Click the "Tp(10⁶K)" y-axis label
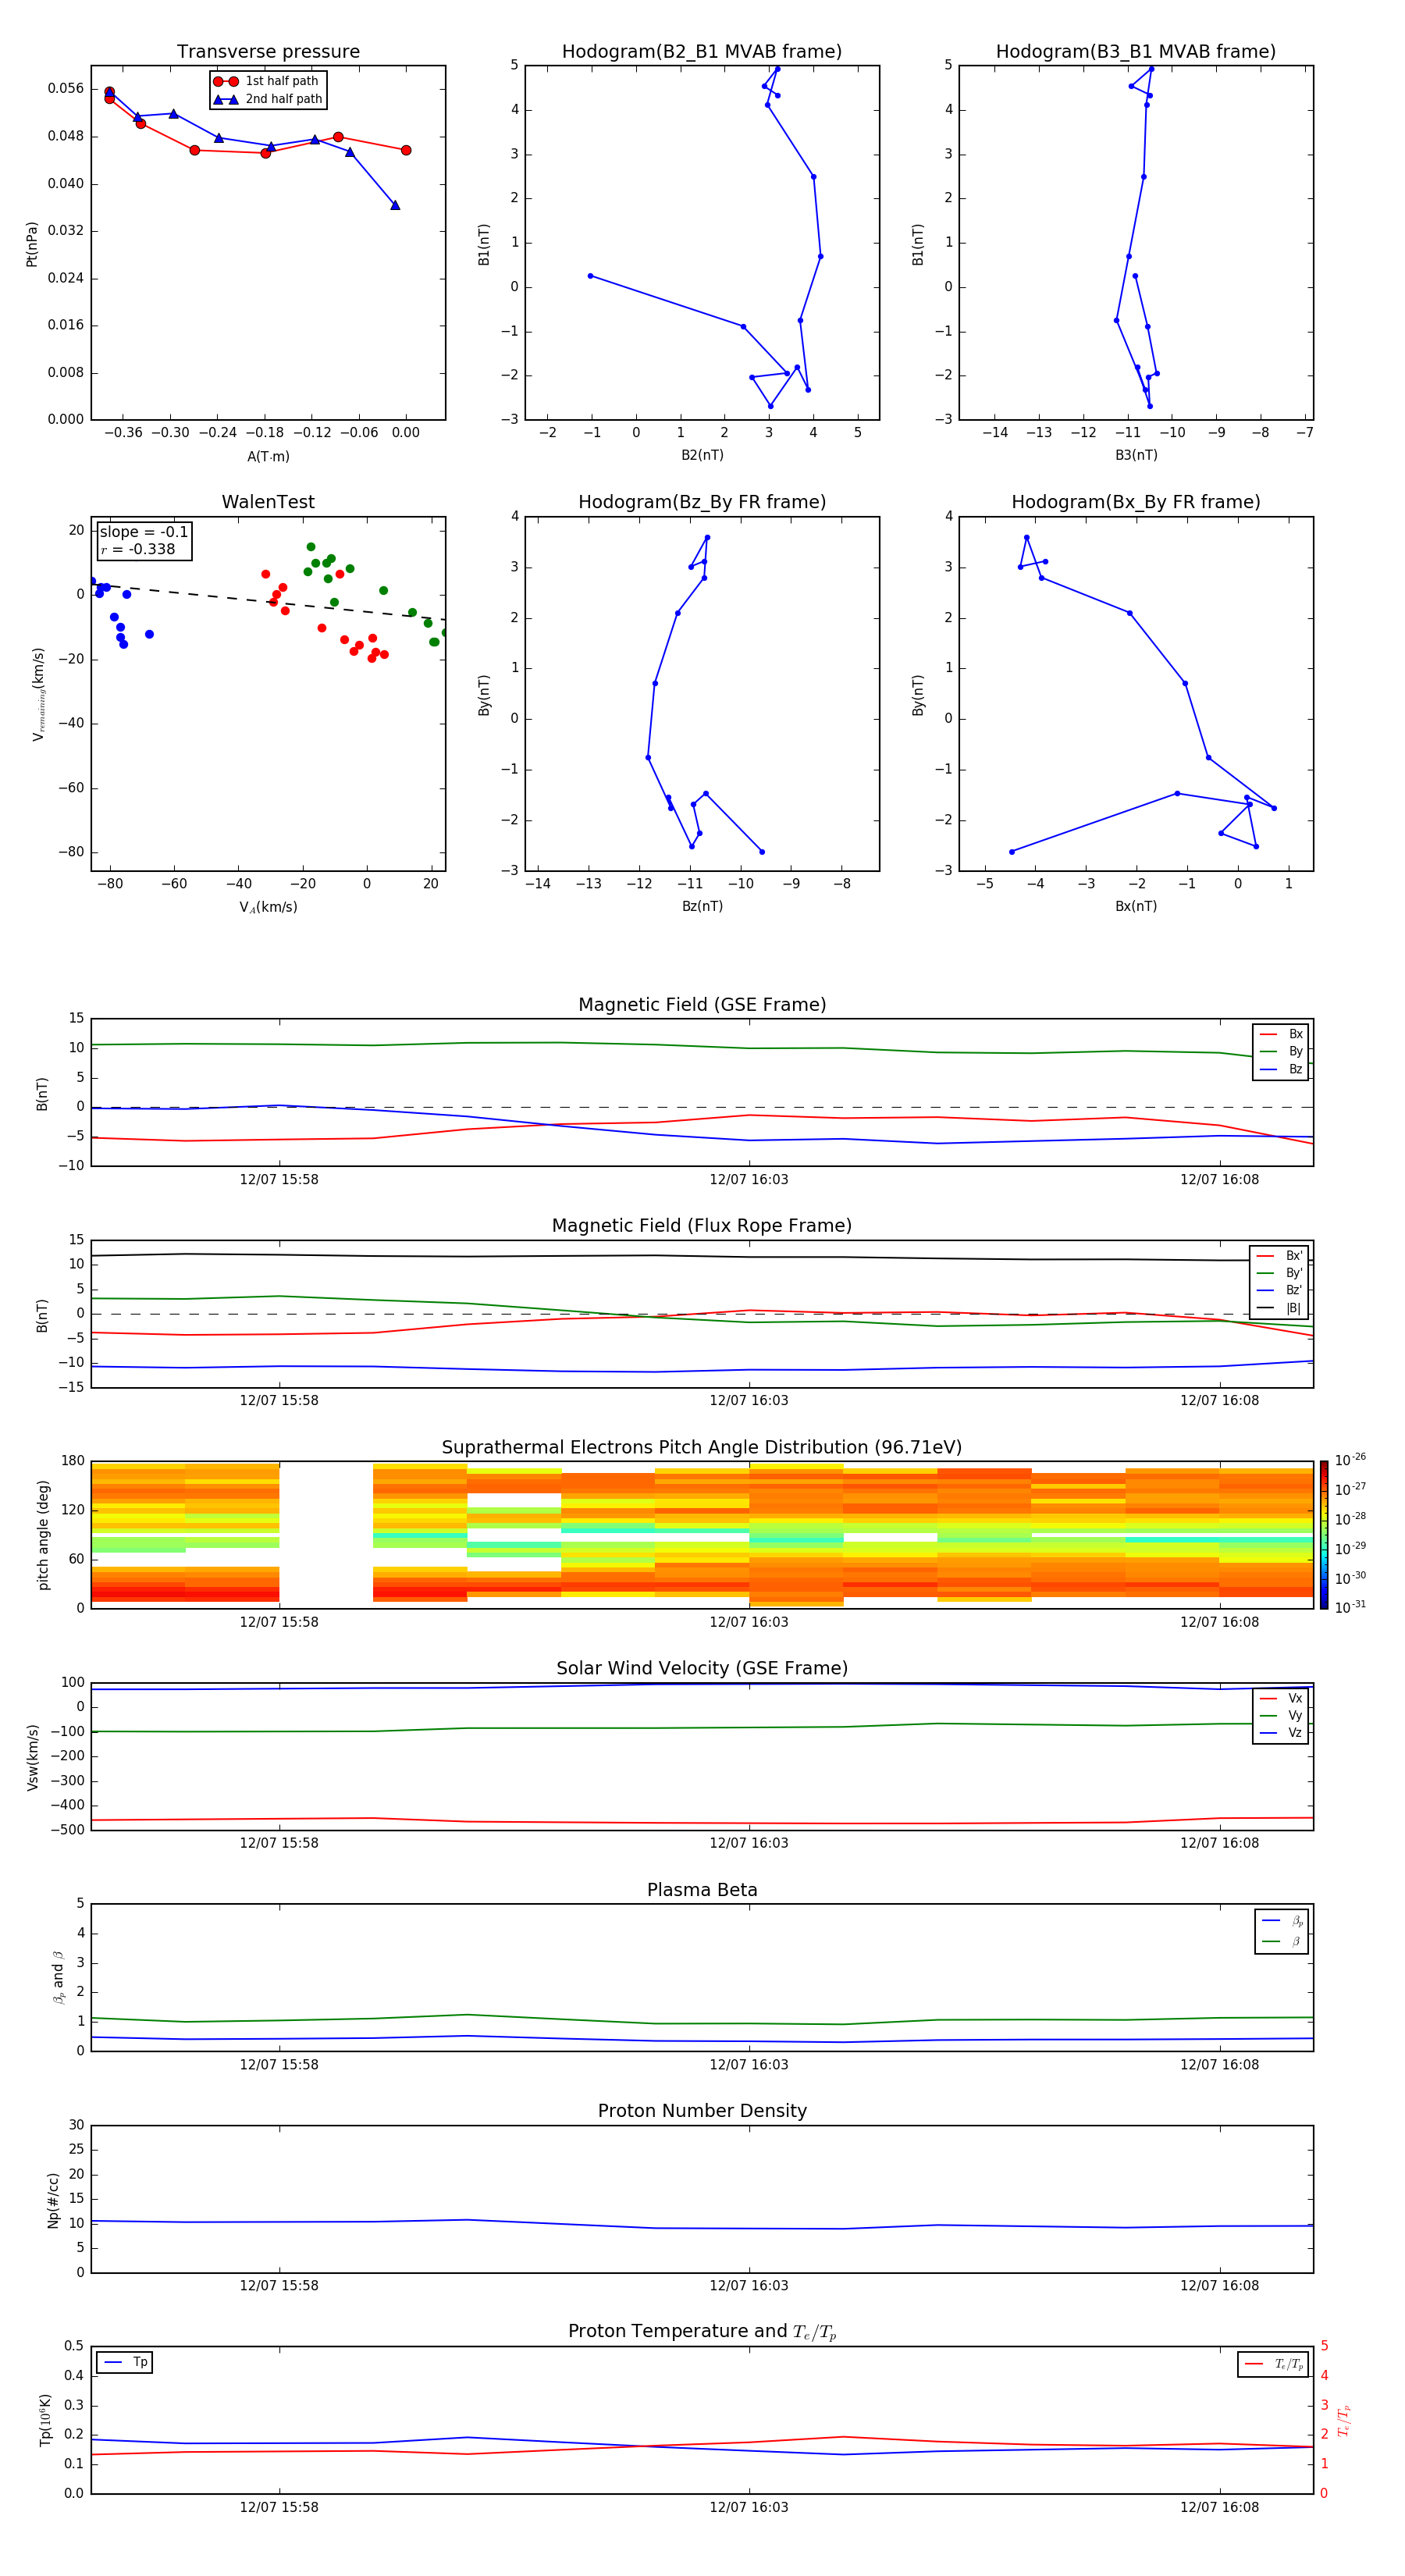The image size is (1405, 2576). pos(45,2420)
